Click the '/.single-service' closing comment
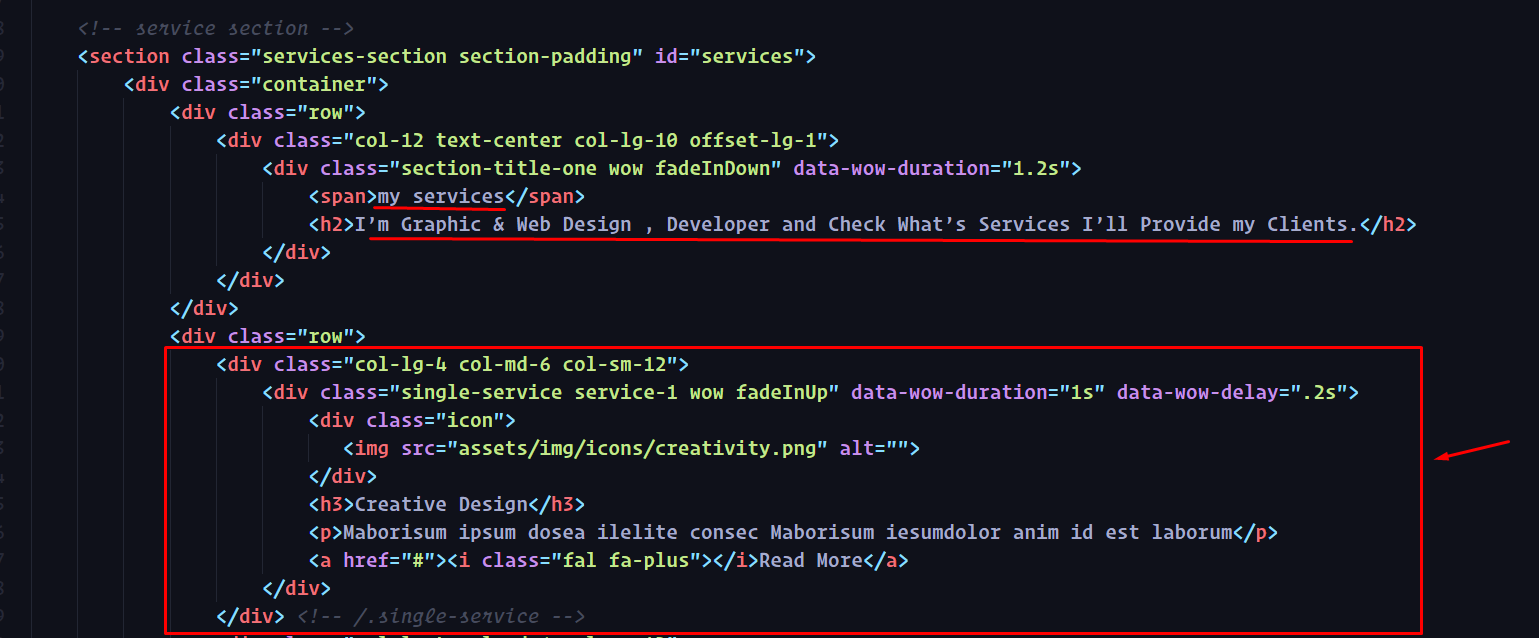 440,616
